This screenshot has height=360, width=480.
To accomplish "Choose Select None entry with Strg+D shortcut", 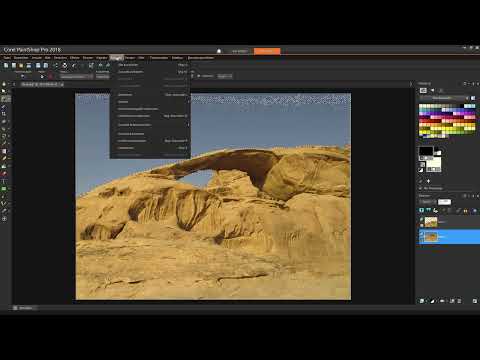I will tap(150, 72).
